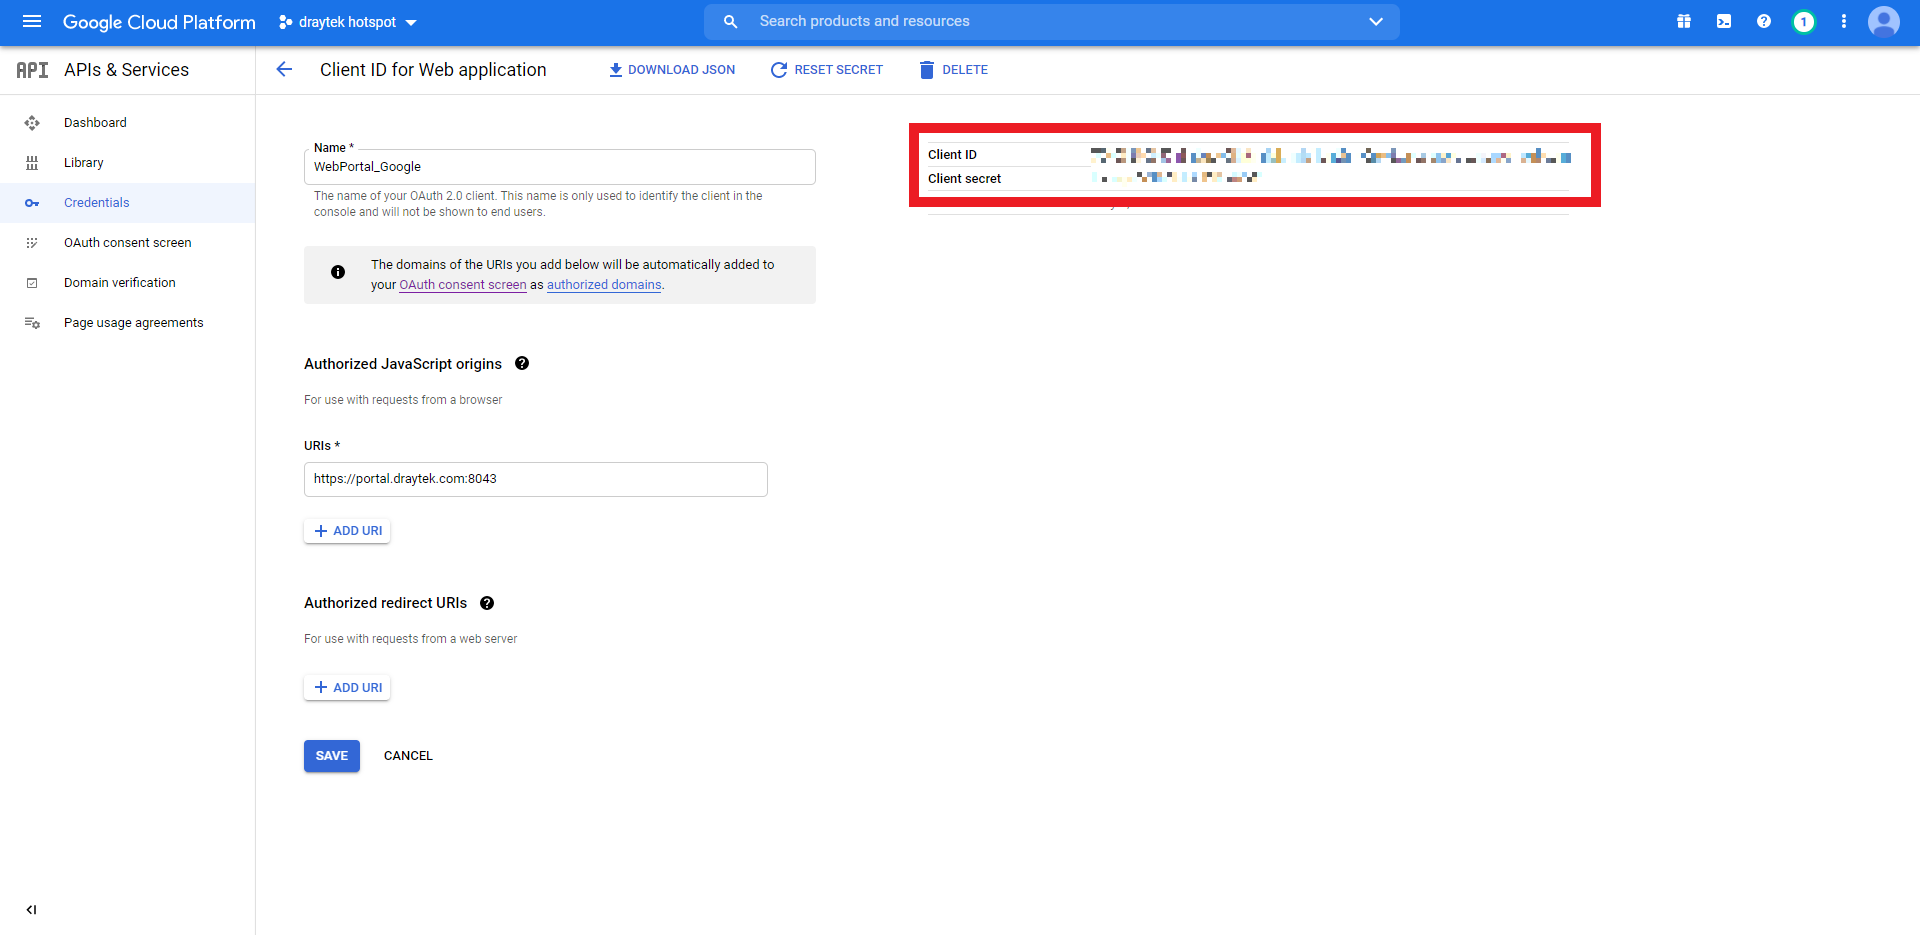Select Credentials in sidebar
The width and height of the screenshot is (1920, 935).
pos(97,203)
